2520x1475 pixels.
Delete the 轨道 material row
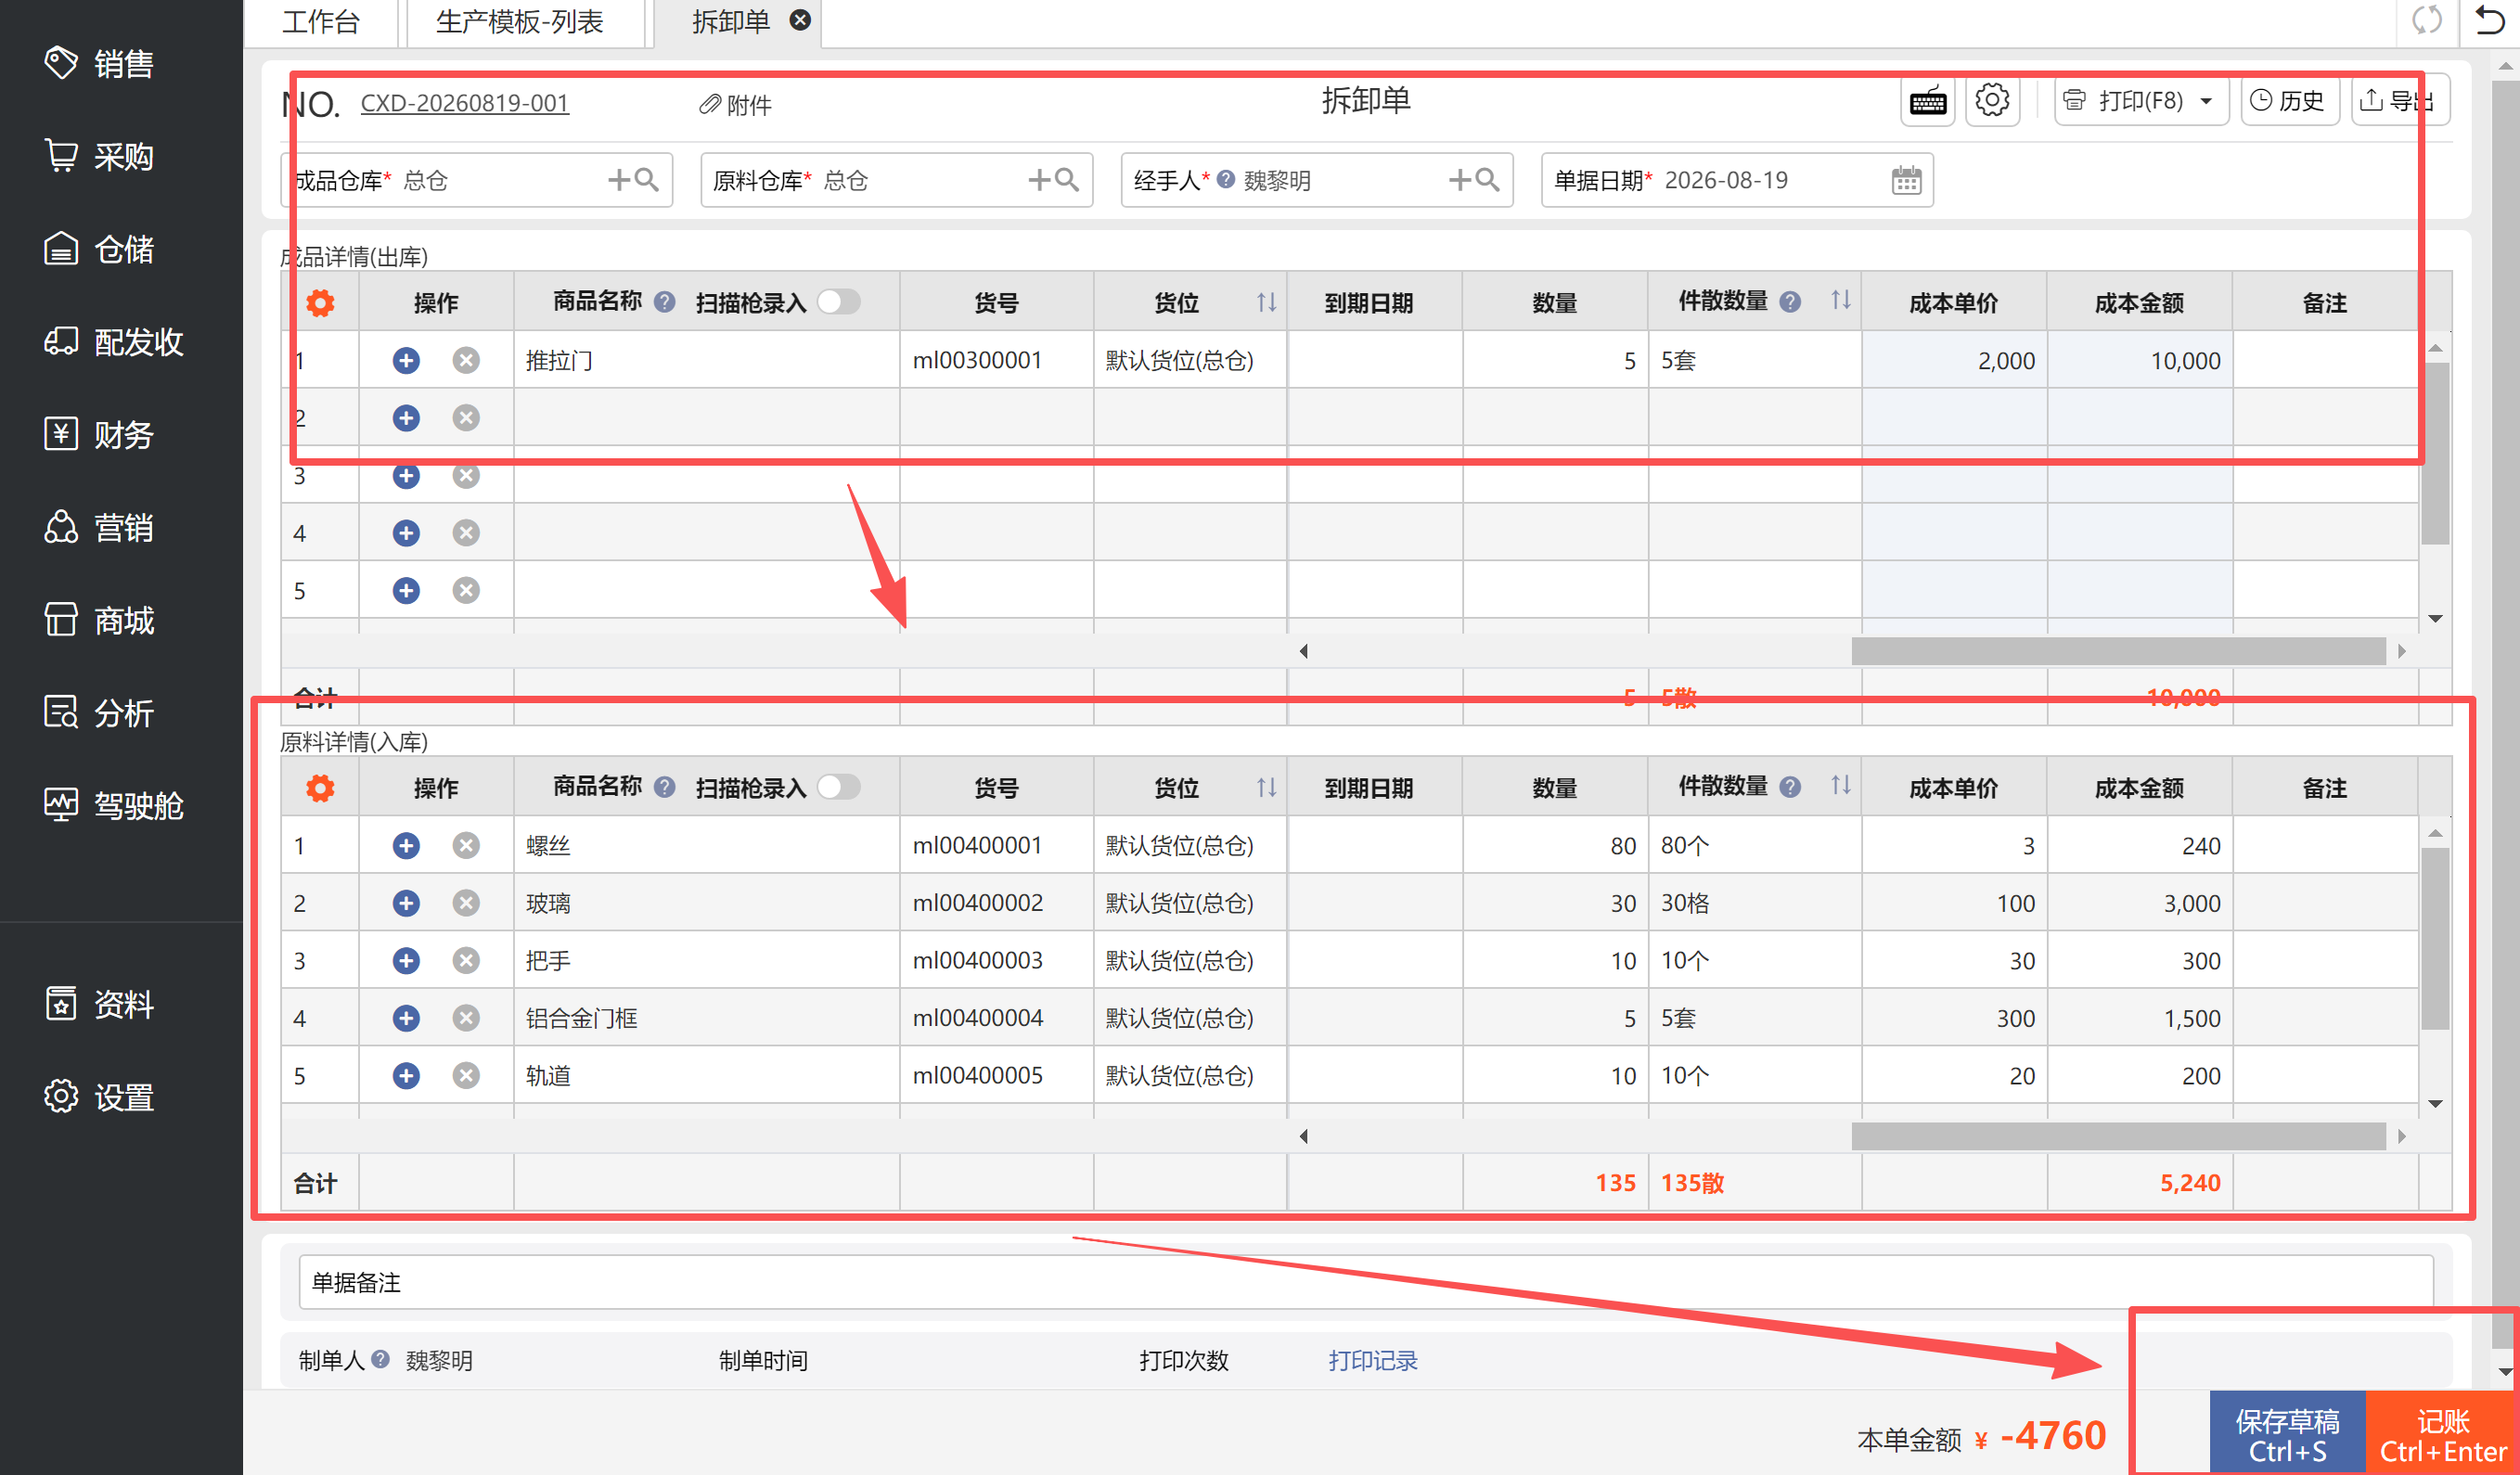466,1075
